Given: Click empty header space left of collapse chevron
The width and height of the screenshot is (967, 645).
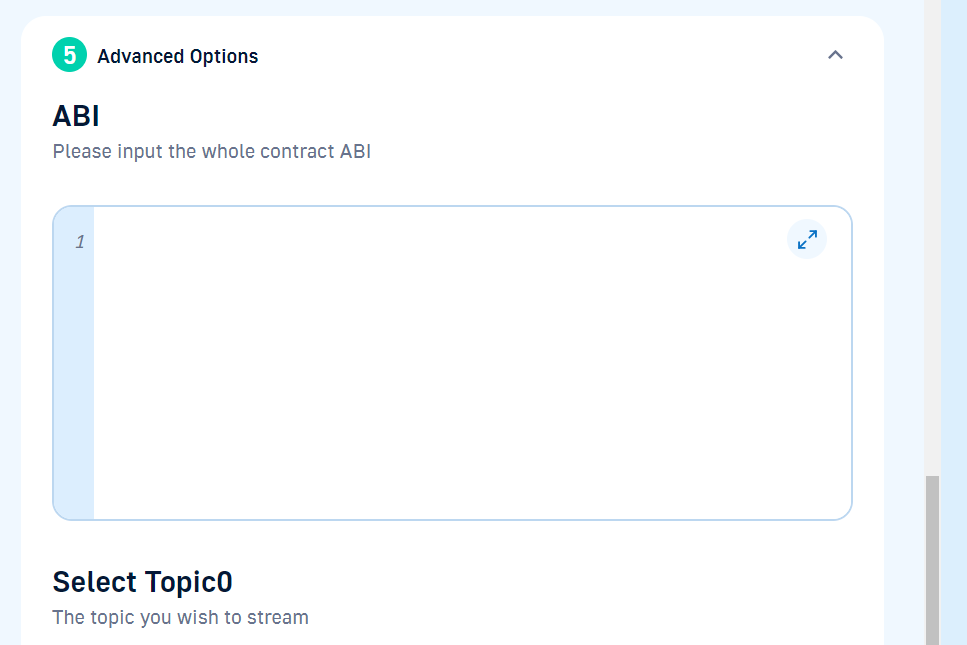Looking at the screenshot, I should [x=543, y=55].
